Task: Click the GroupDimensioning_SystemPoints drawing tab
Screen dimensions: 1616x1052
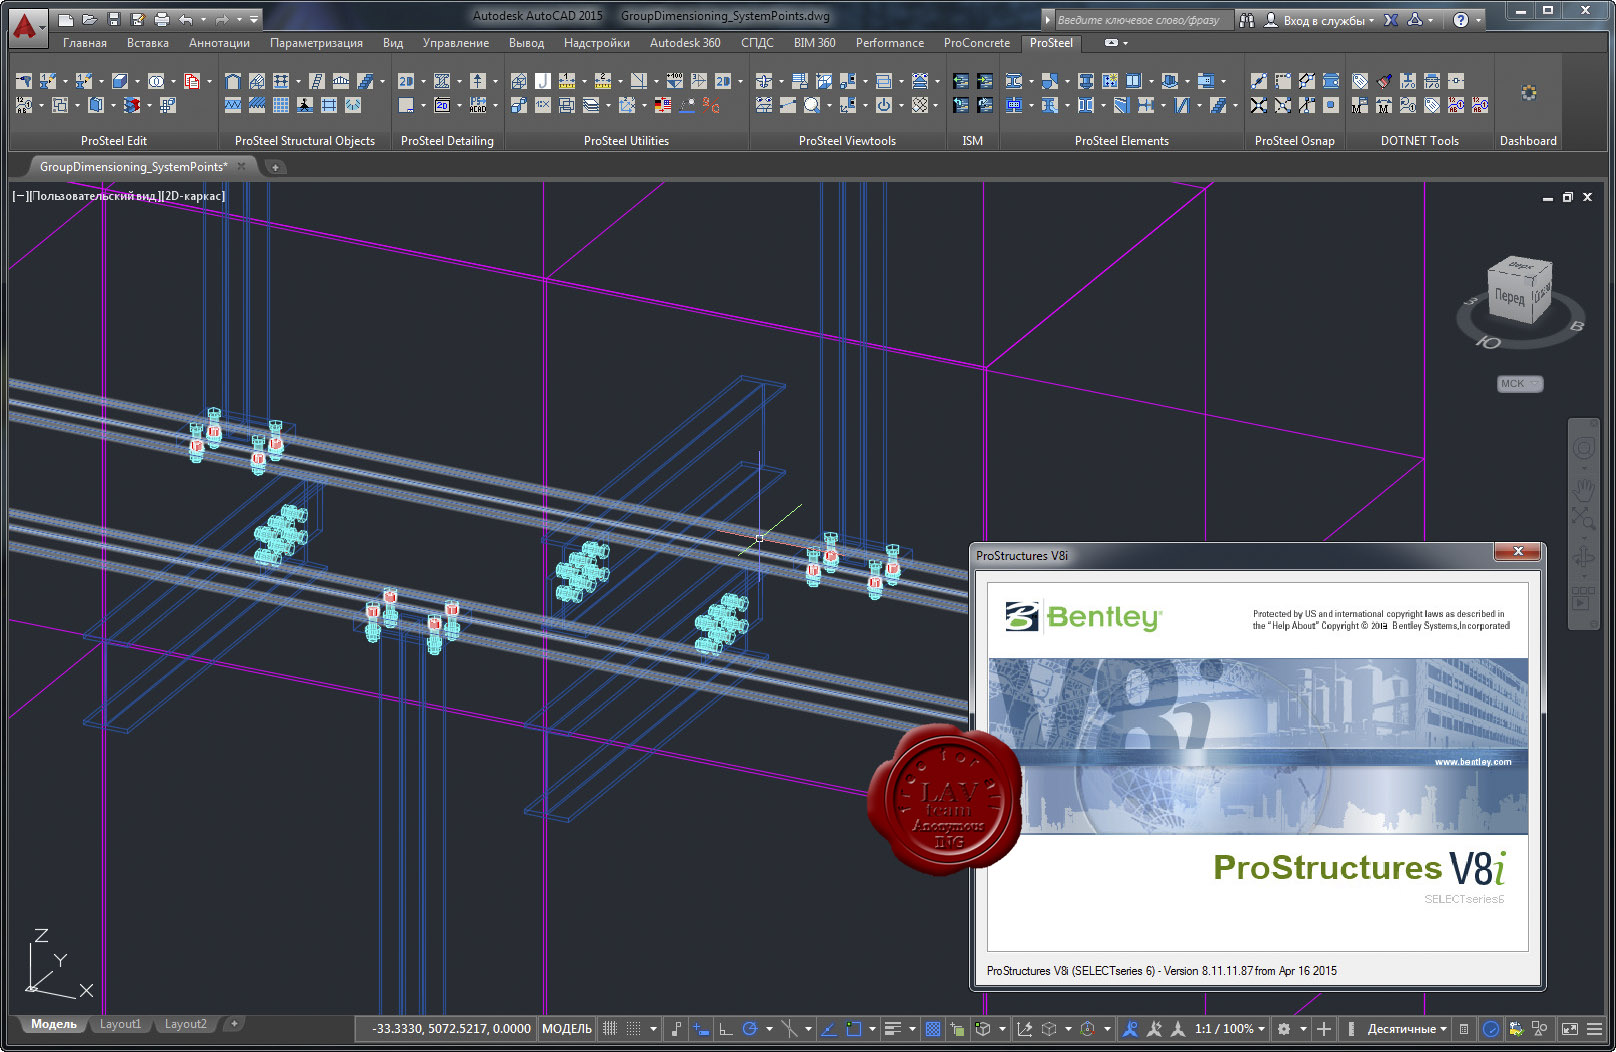Action: click(x=133, y=167)
